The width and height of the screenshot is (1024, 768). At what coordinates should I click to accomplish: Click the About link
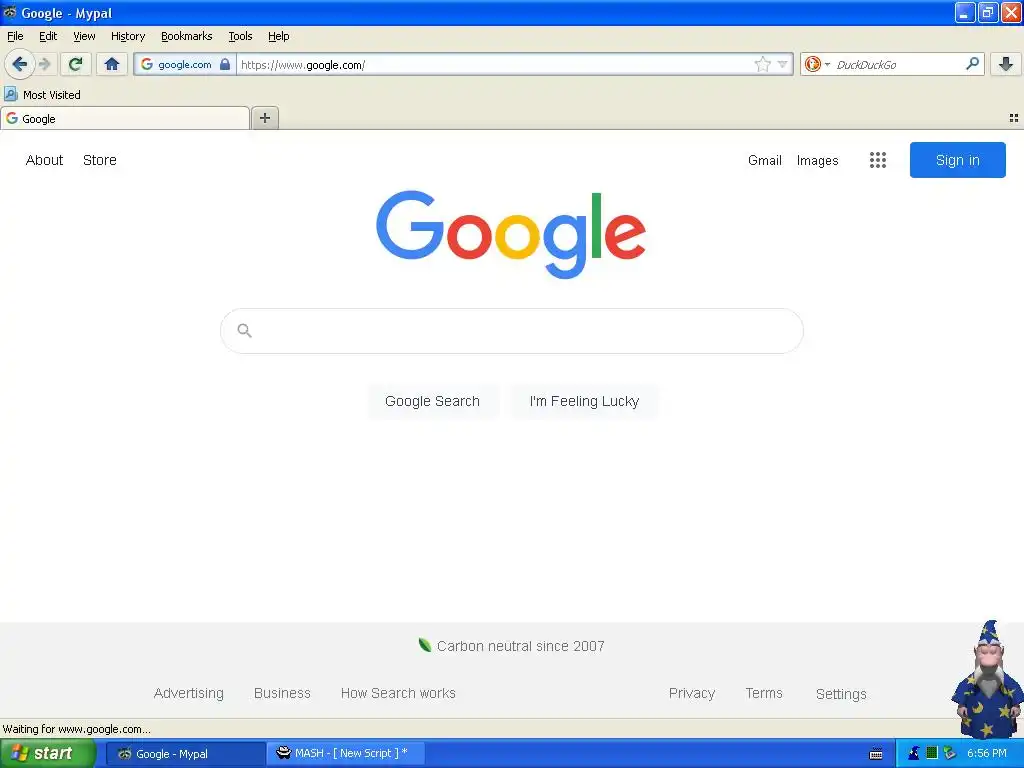tap(44, 160)
